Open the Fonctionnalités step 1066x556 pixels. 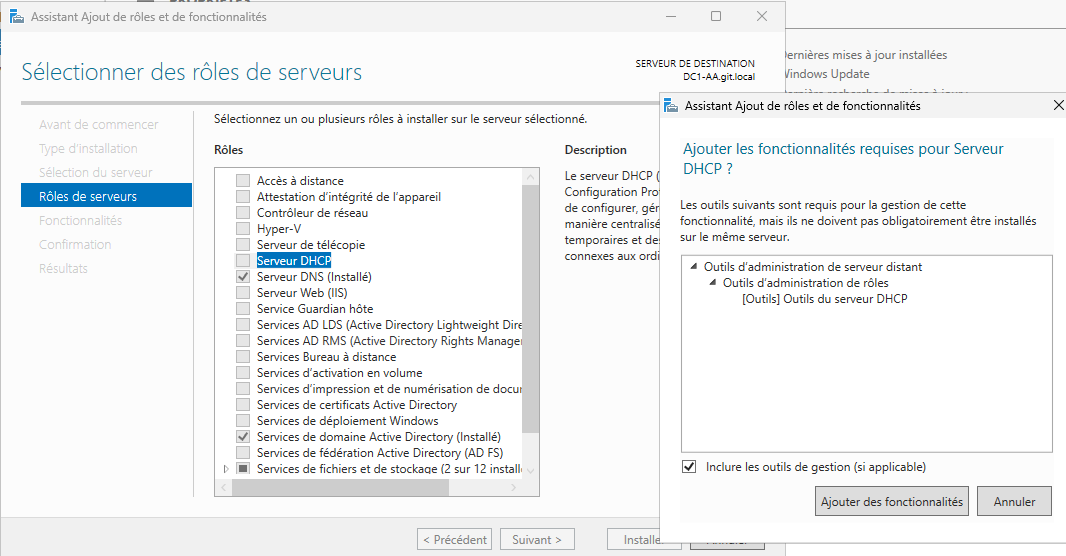click(80, 220)
